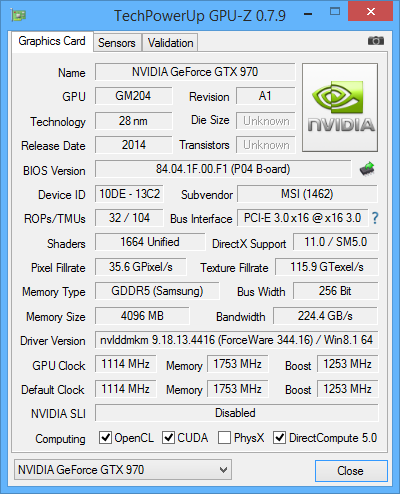This screenshot has width=400, height=494.
Task: Click the Bus Interface question mark
Action: point(375,218)
